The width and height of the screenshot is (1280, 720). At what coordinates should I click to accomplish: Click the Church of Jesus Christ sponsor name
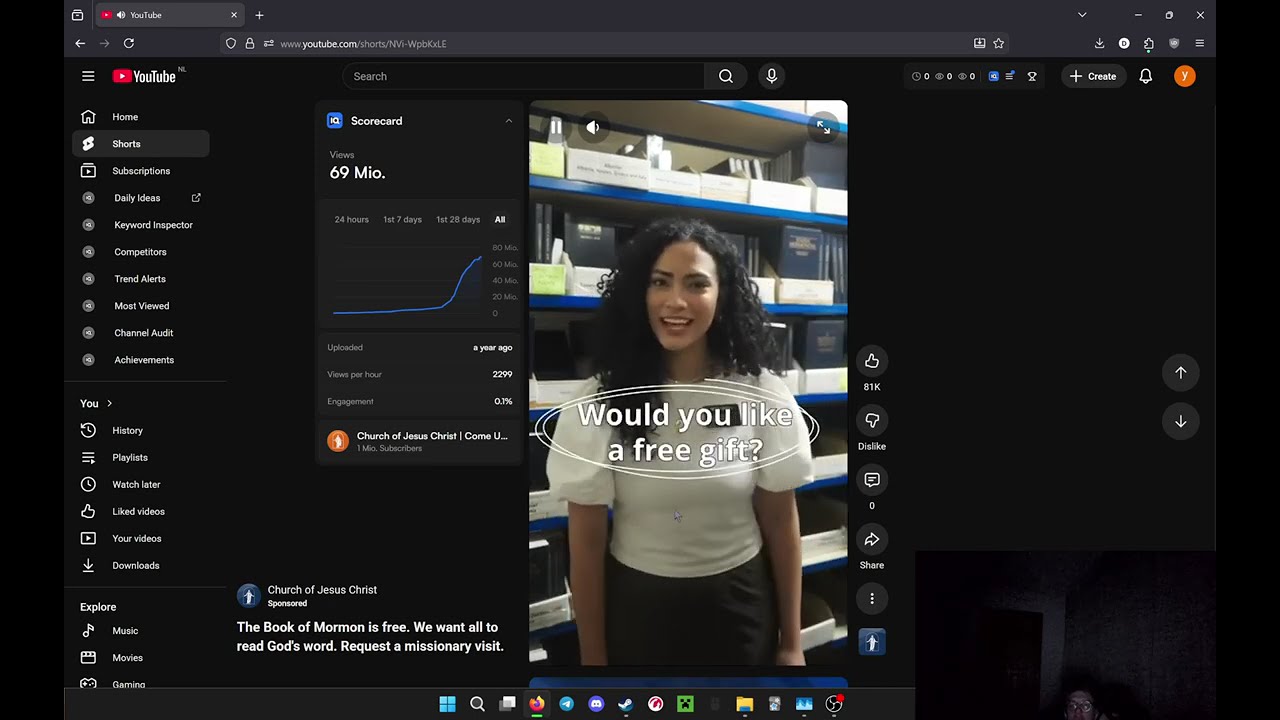[322, 590]
